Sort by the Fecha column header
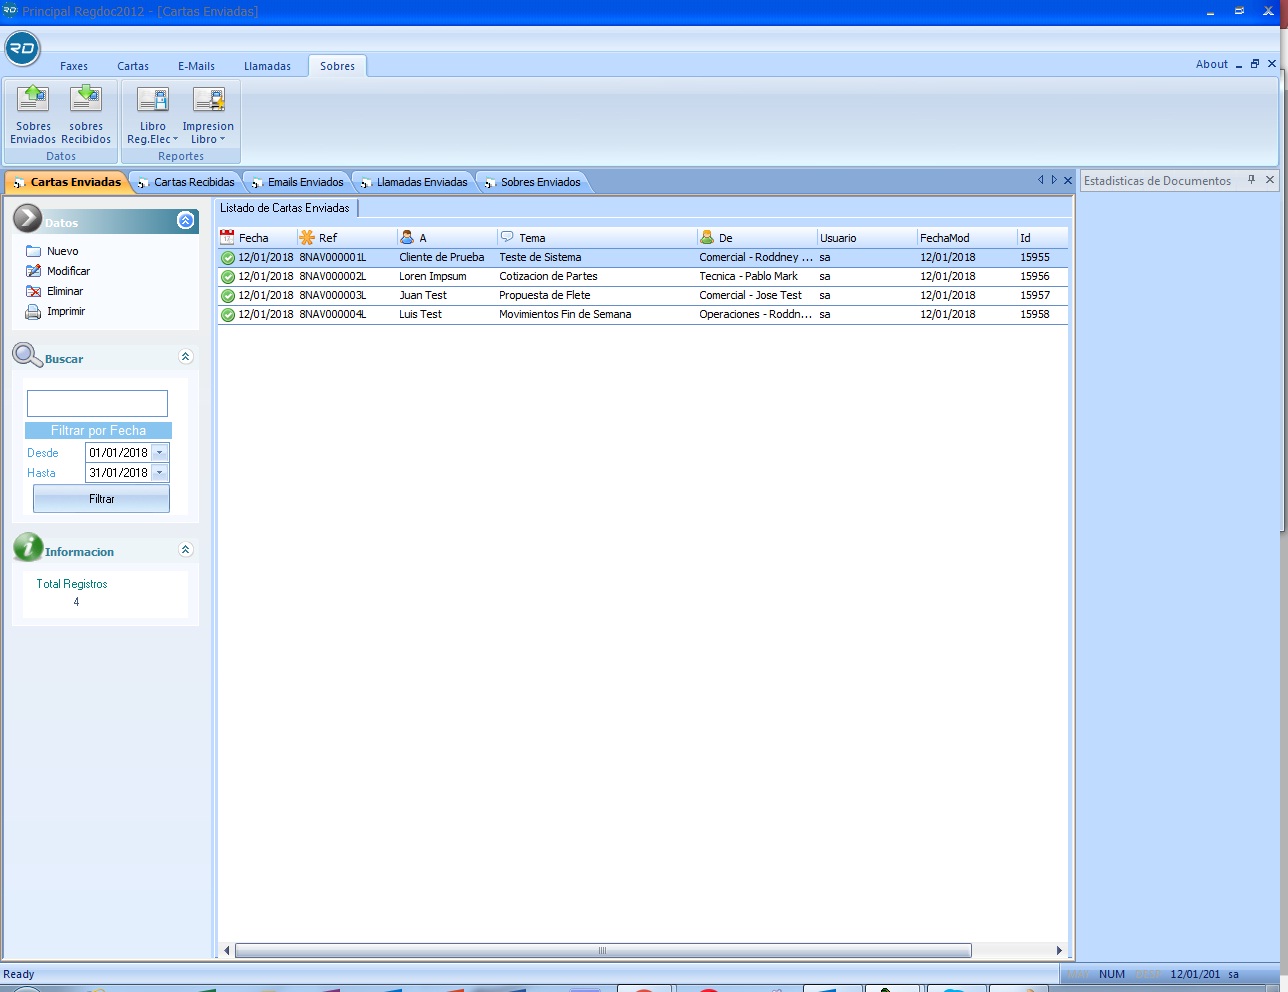This screenshot has width=1288, height=992. click(x=257, y=238)
